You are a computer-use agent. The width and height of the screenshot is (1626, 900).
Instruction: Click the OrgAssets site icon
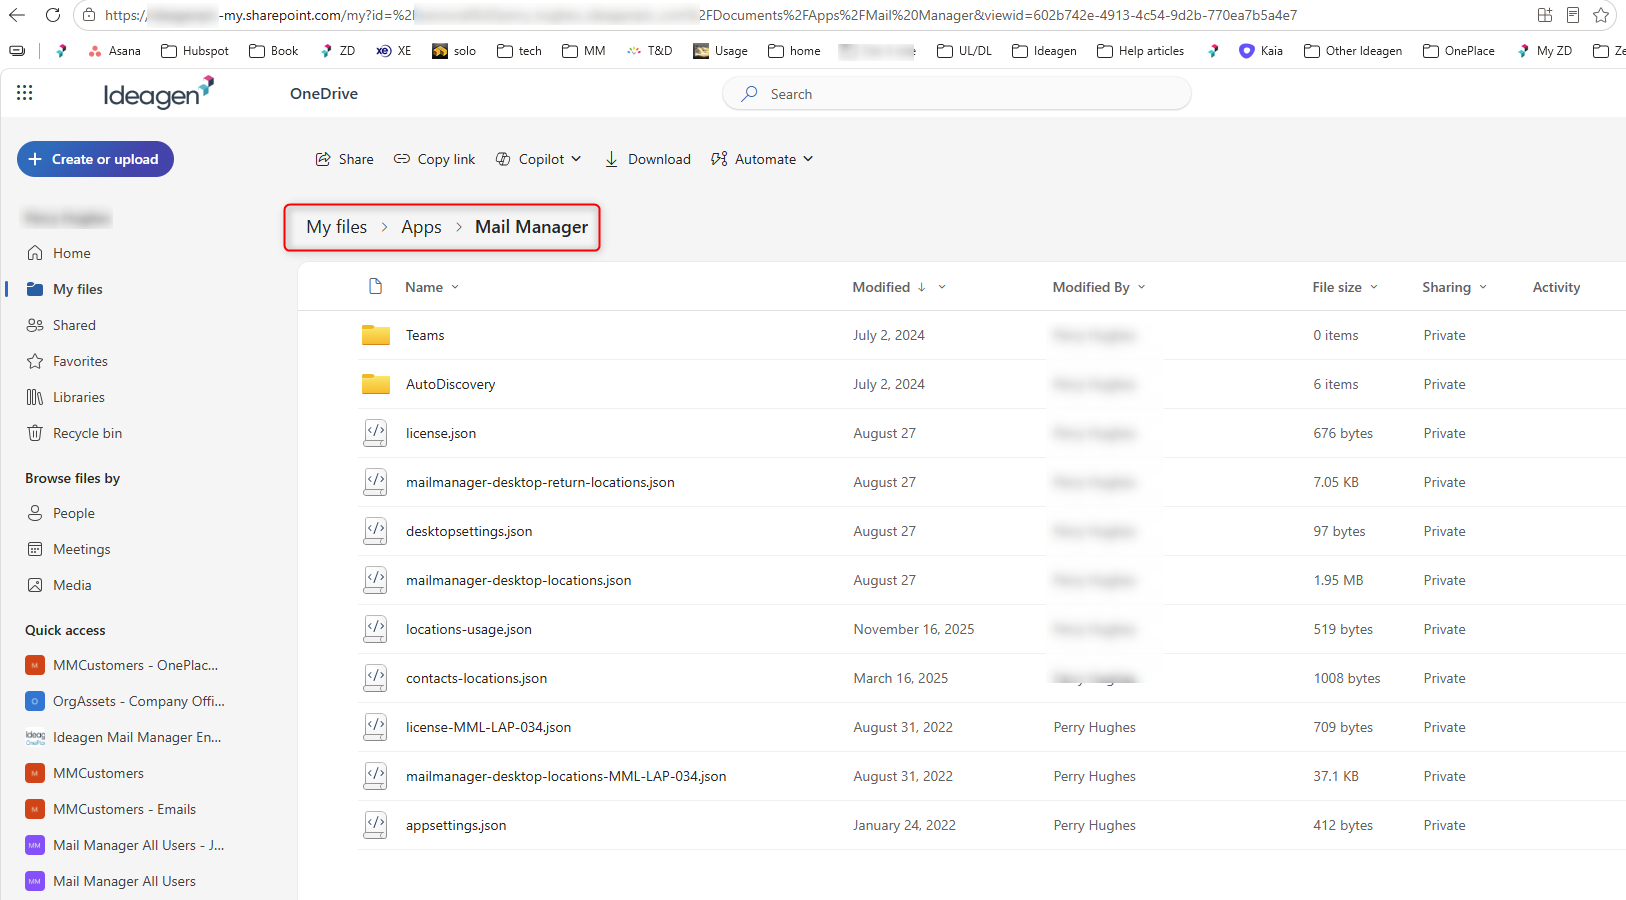(35, 701)
